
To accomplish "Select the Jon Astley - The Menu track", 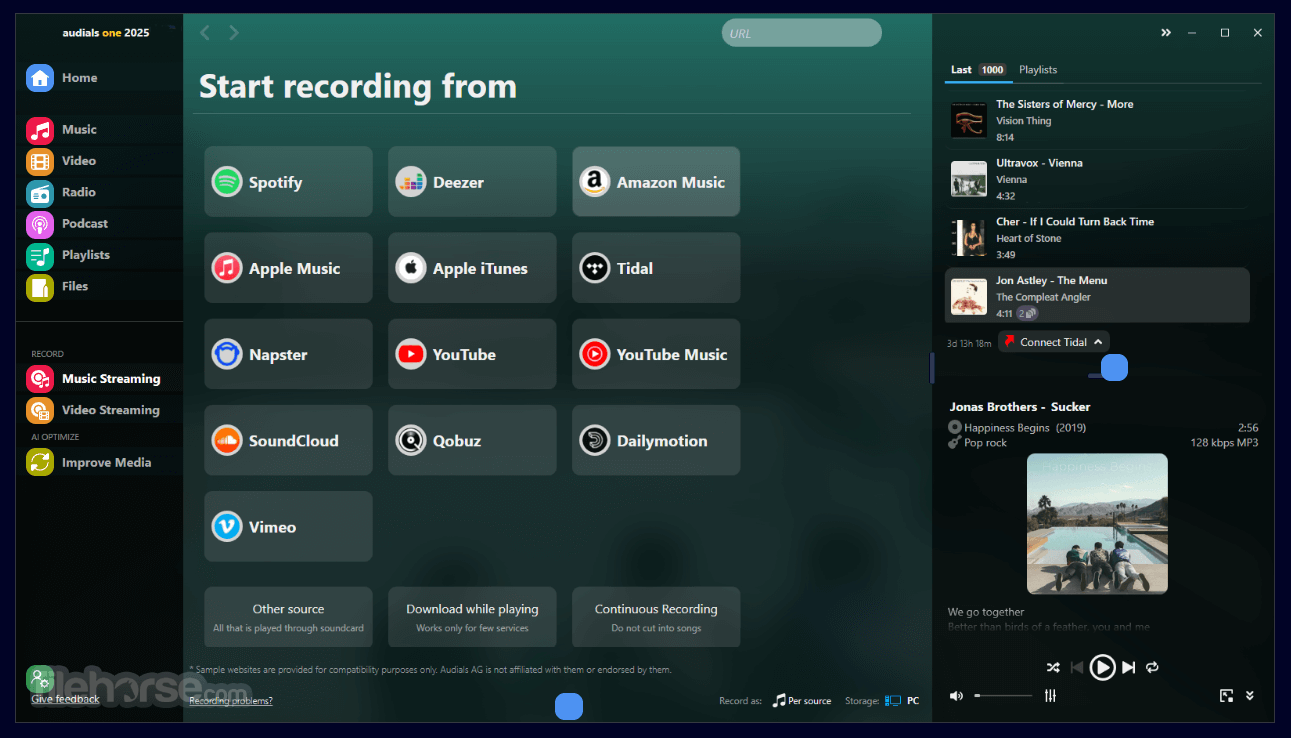I will (1097, 295).
